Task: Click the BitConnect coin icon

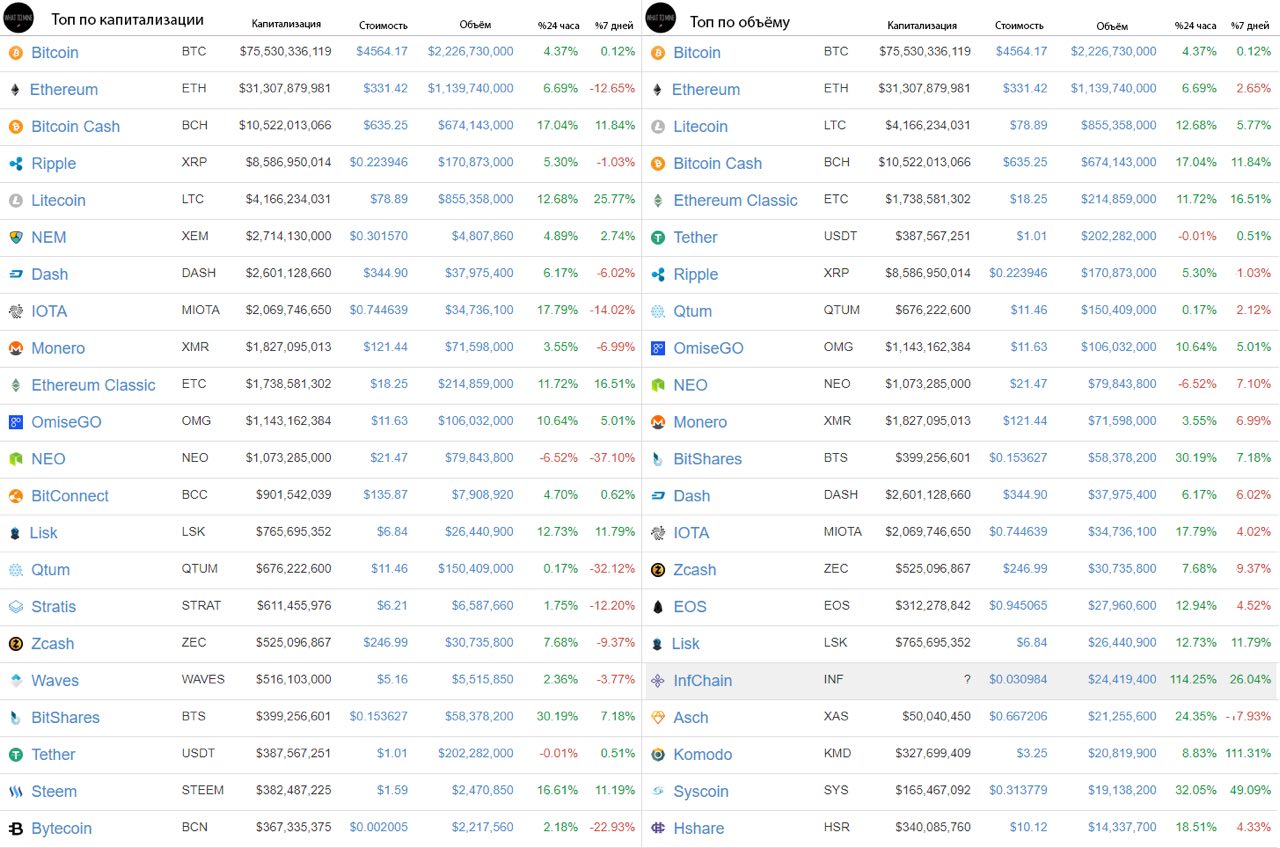Action: pyautogui.click(x=15, y=496)
